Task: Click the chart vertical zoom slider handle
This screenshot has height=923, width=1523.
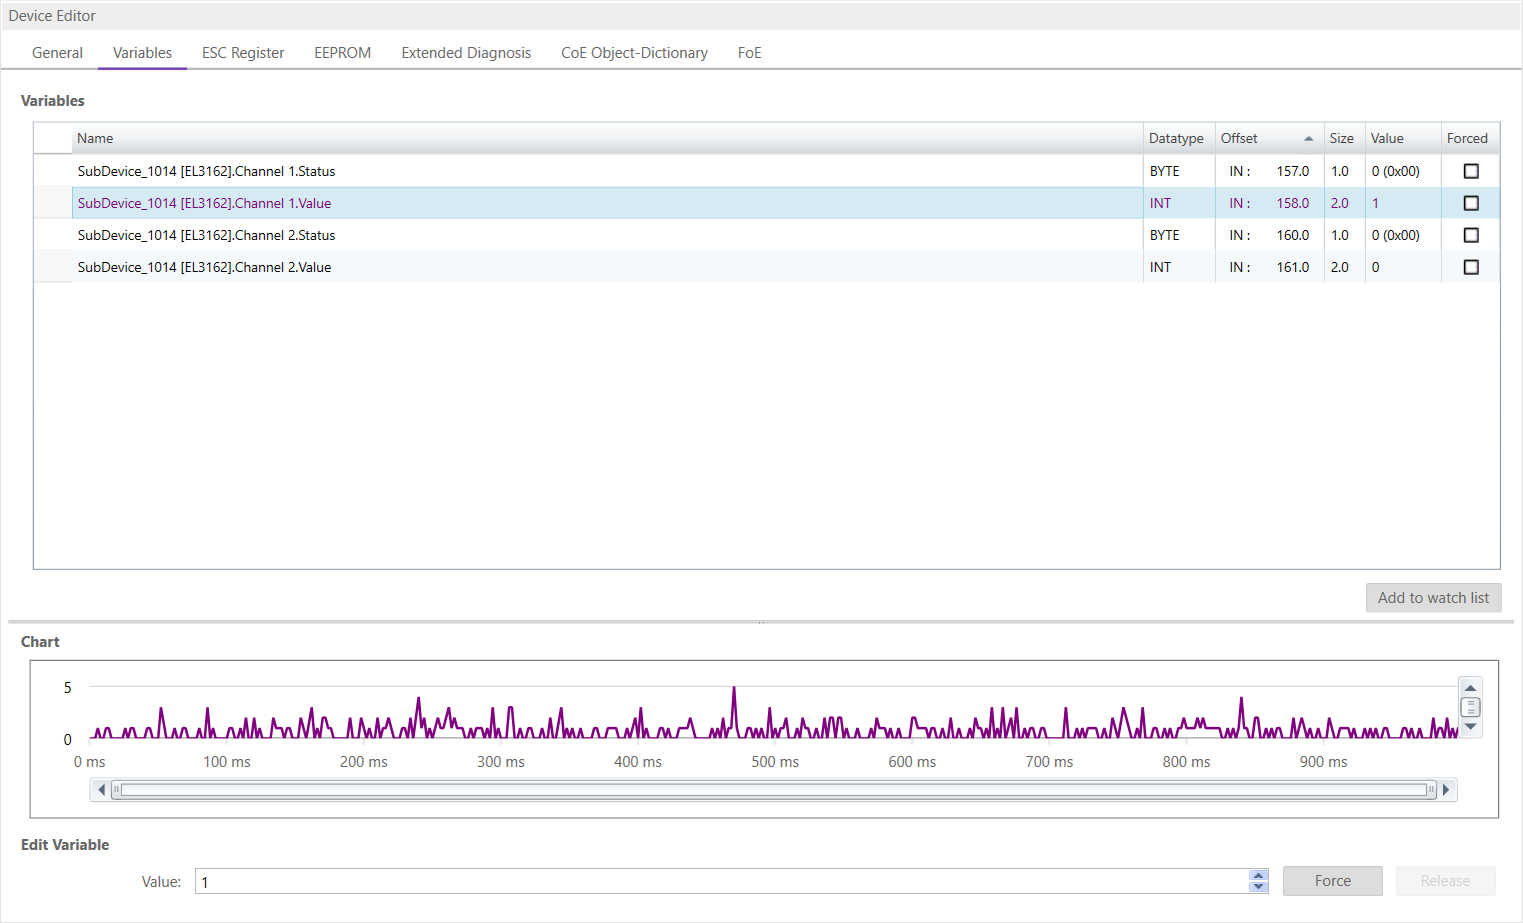Action: [1470, 707]
